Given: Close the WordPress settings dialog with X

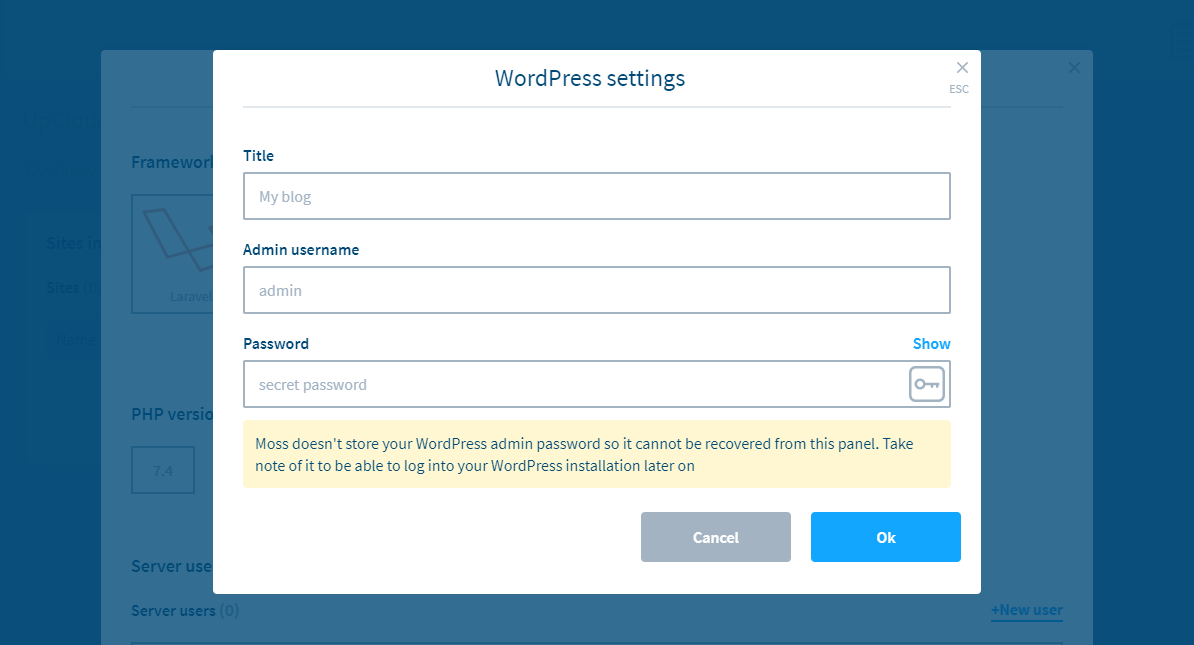Looking at the screenshot, I should [962, 68].
